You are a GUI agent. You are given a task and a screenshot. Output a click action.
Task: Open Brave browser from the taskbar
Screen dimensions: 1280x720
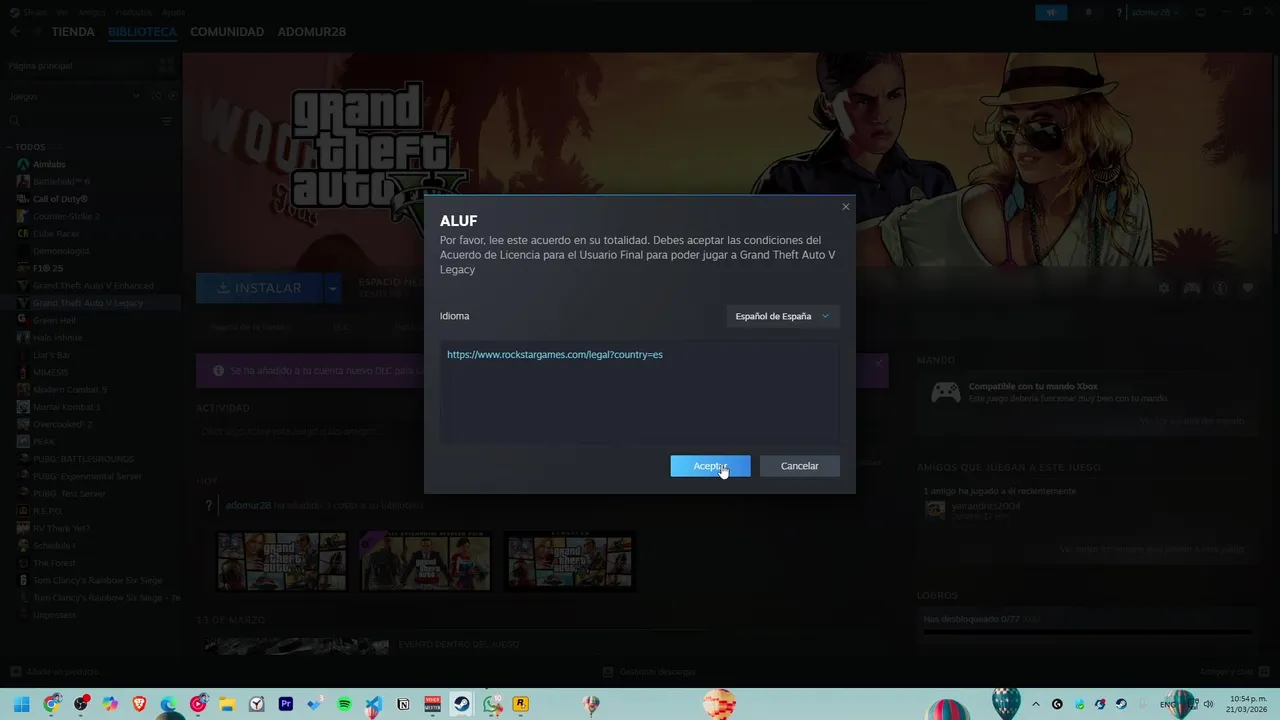pos(139,704)
